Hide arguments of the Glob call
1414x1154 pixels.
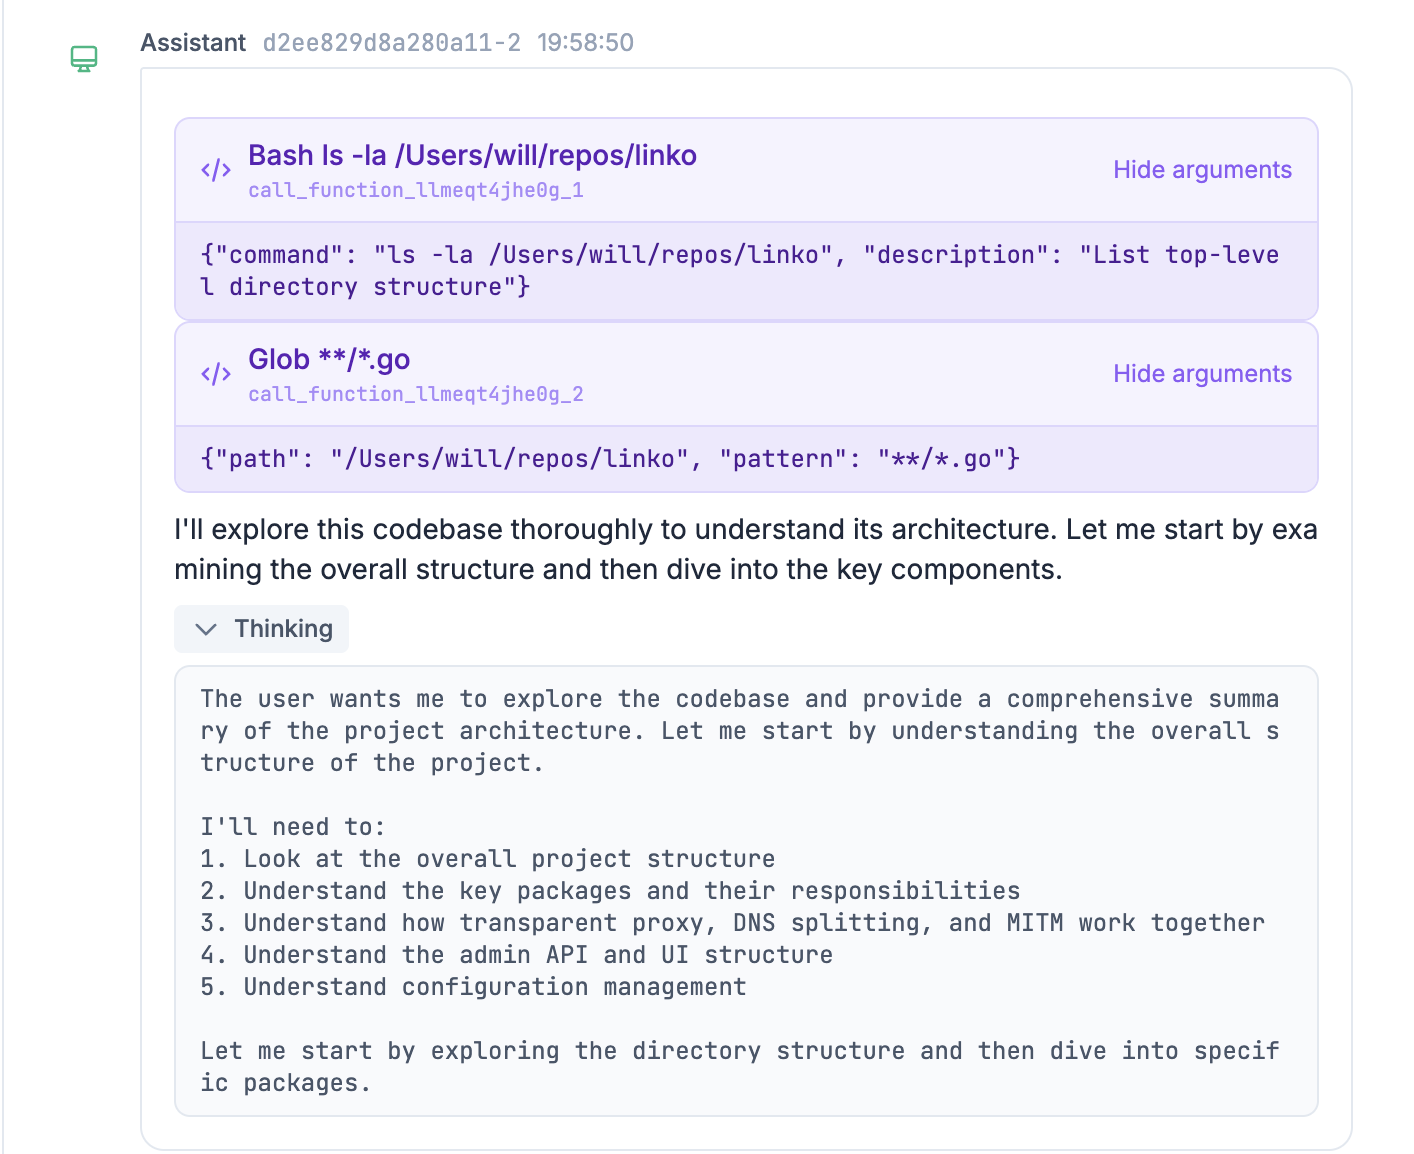coord(1202,374)
